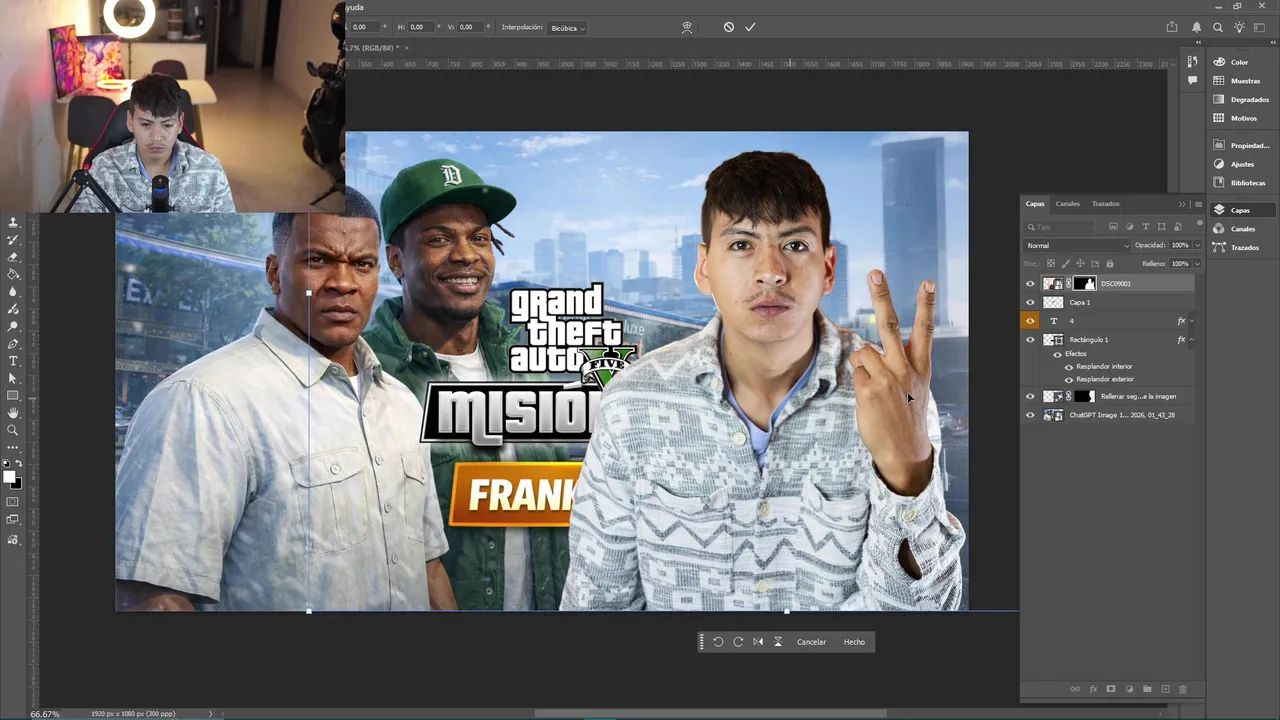1280x720 pixels.
Task: Select the Path Selection arrow tool
Action: [x=13, y=378]
